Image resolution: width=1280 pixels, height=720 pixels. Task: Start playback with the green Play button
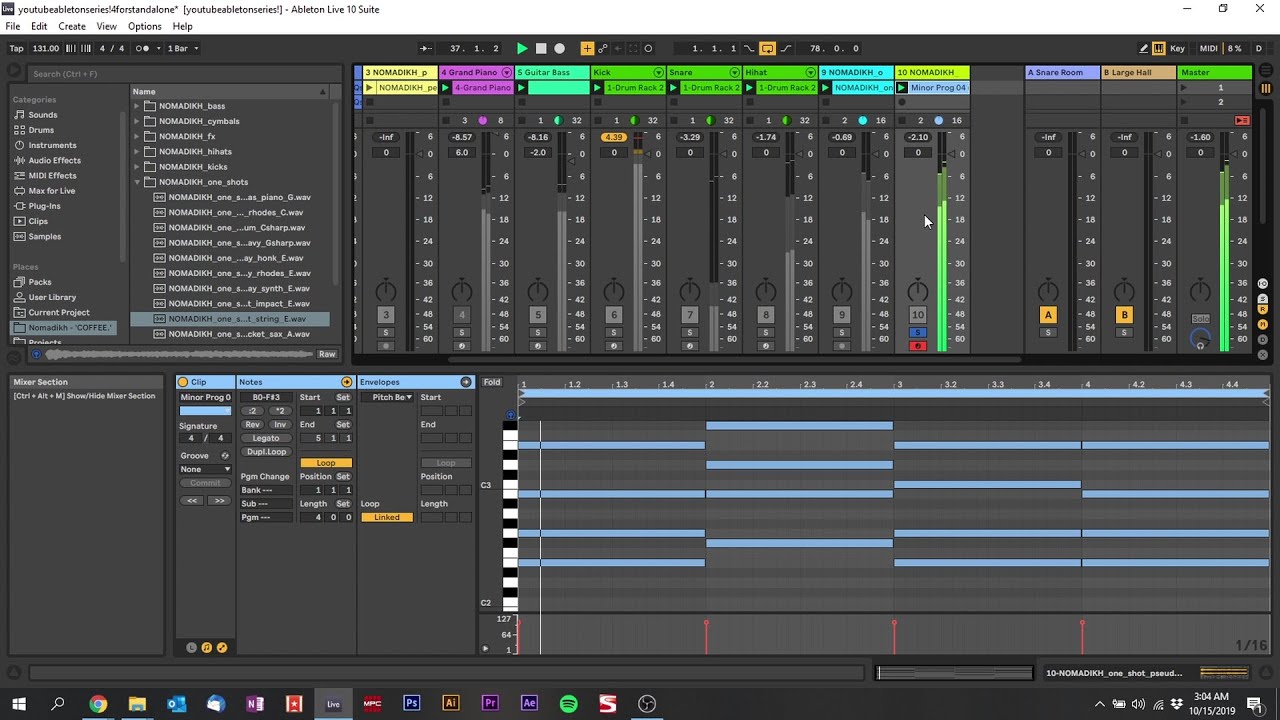tap(522, 48)
